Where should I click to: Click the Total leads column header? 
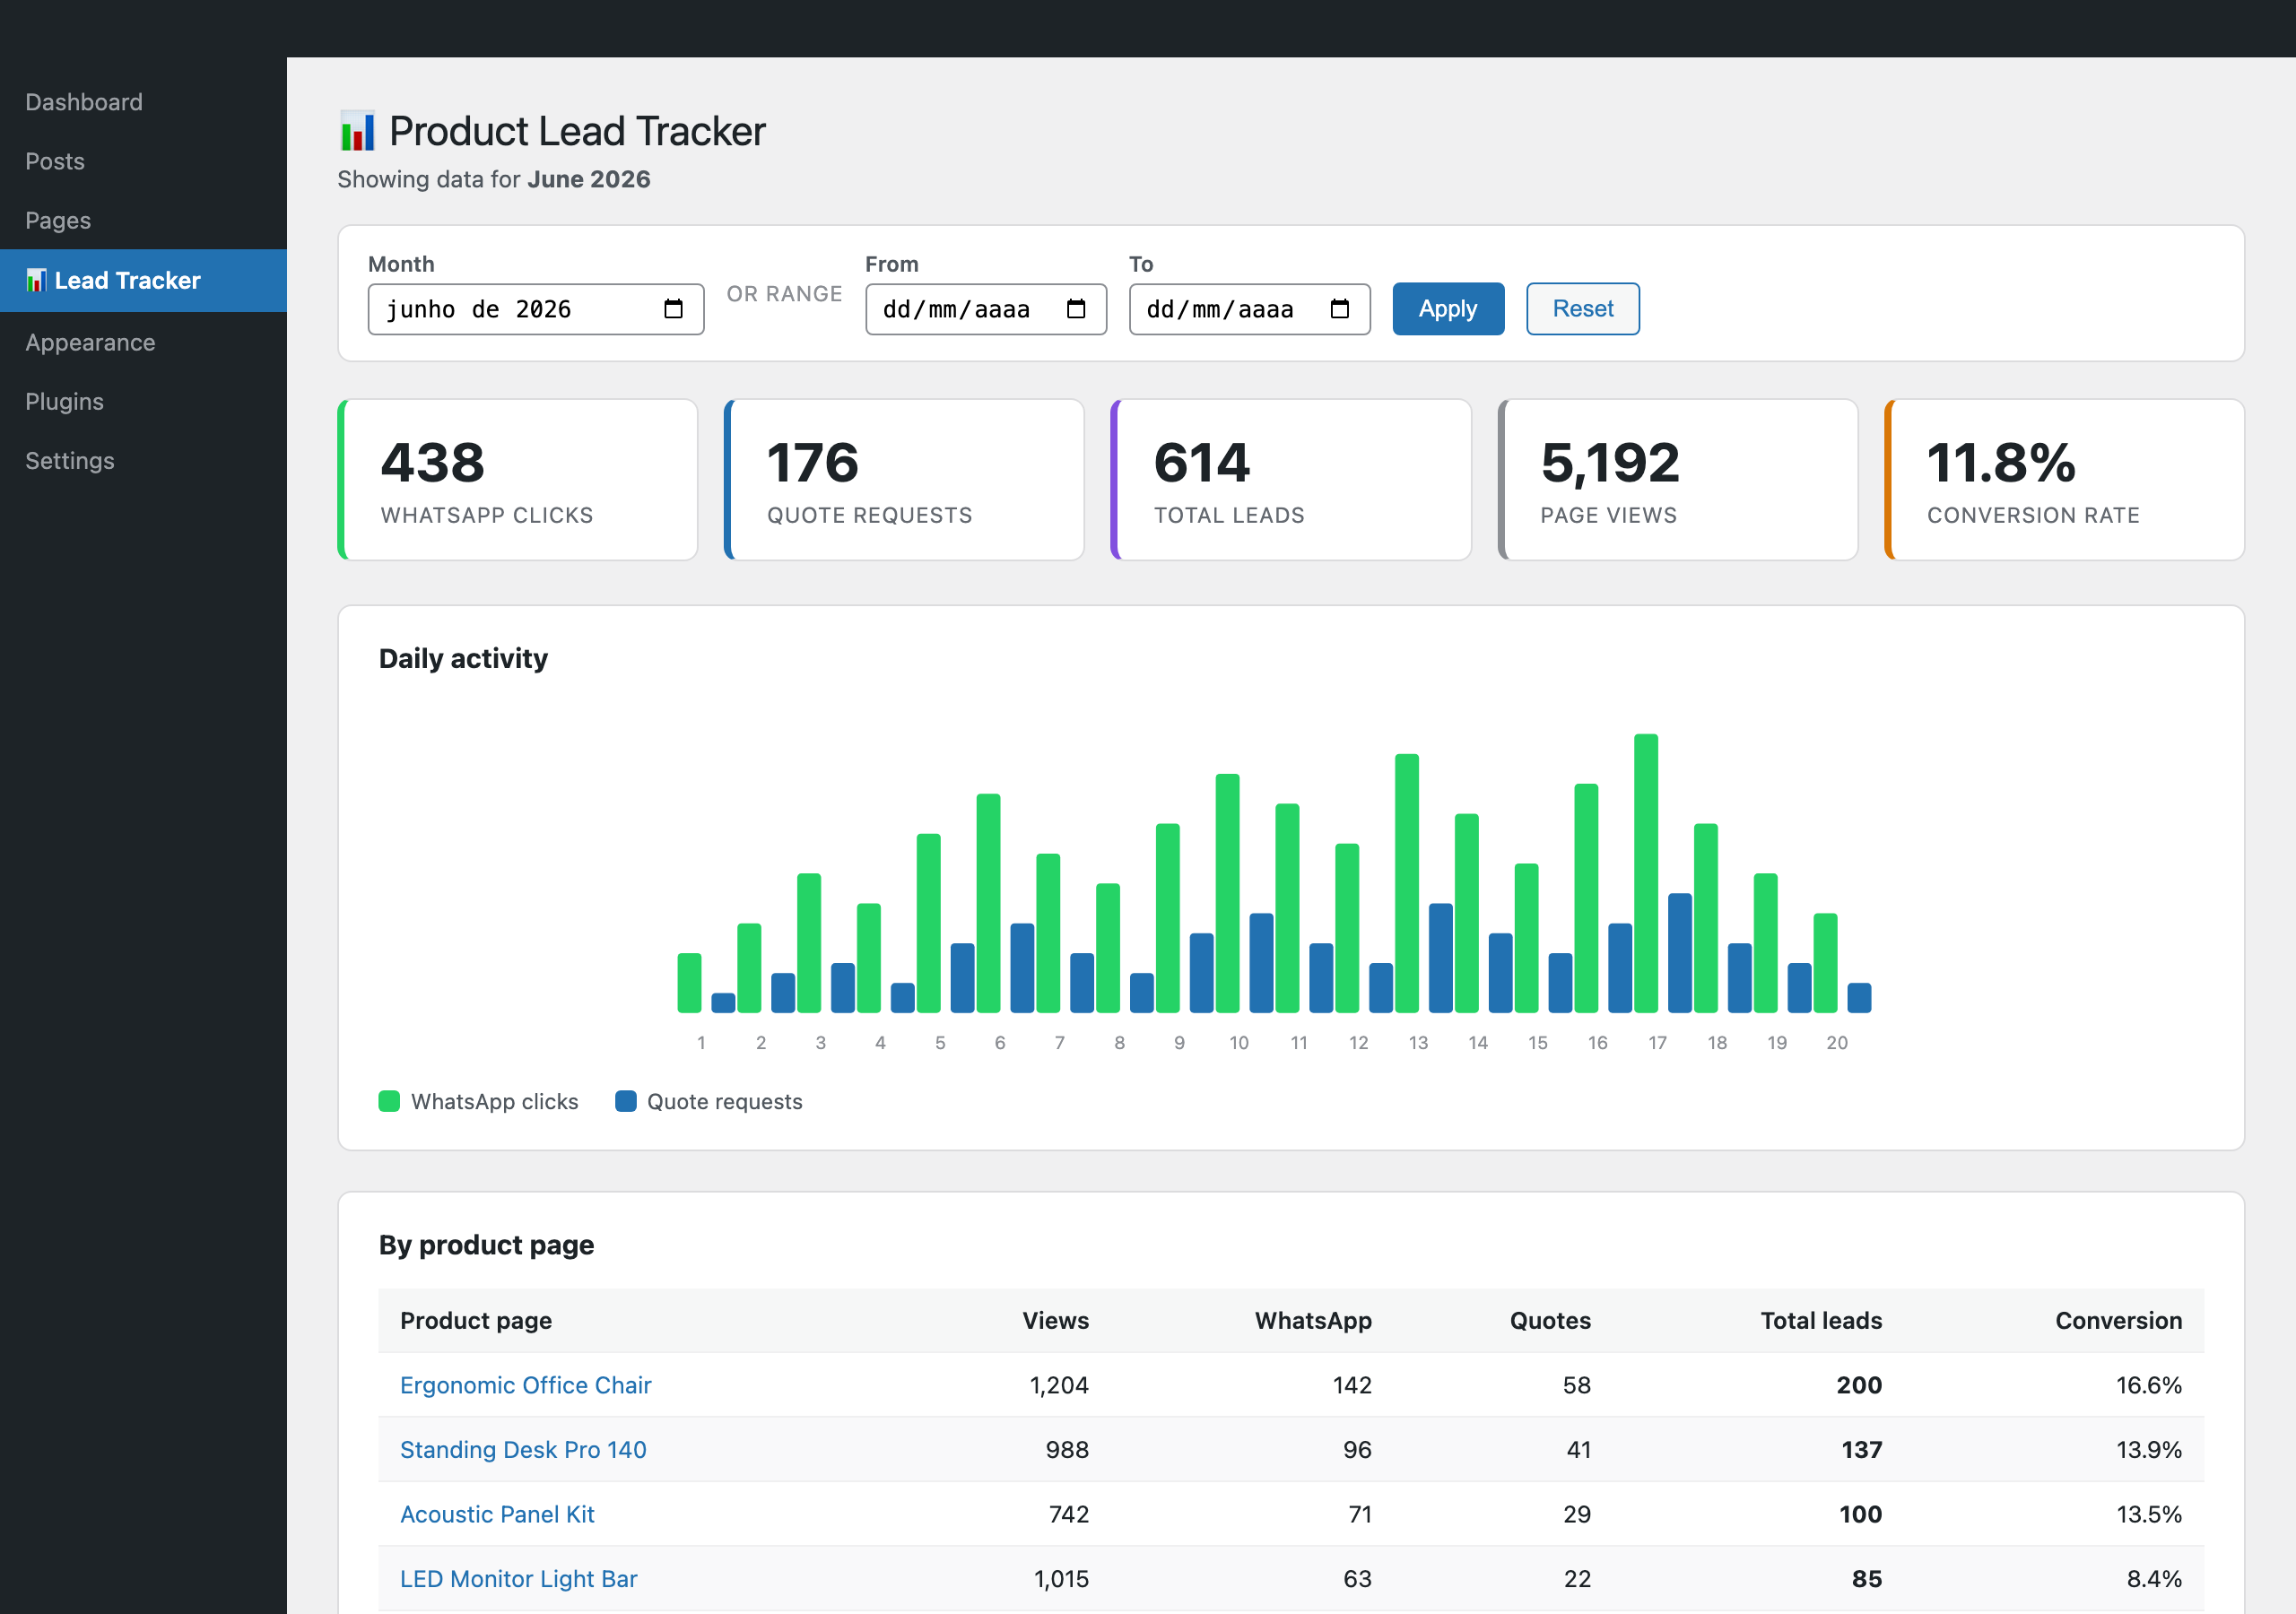[x=1821, y=1320]
